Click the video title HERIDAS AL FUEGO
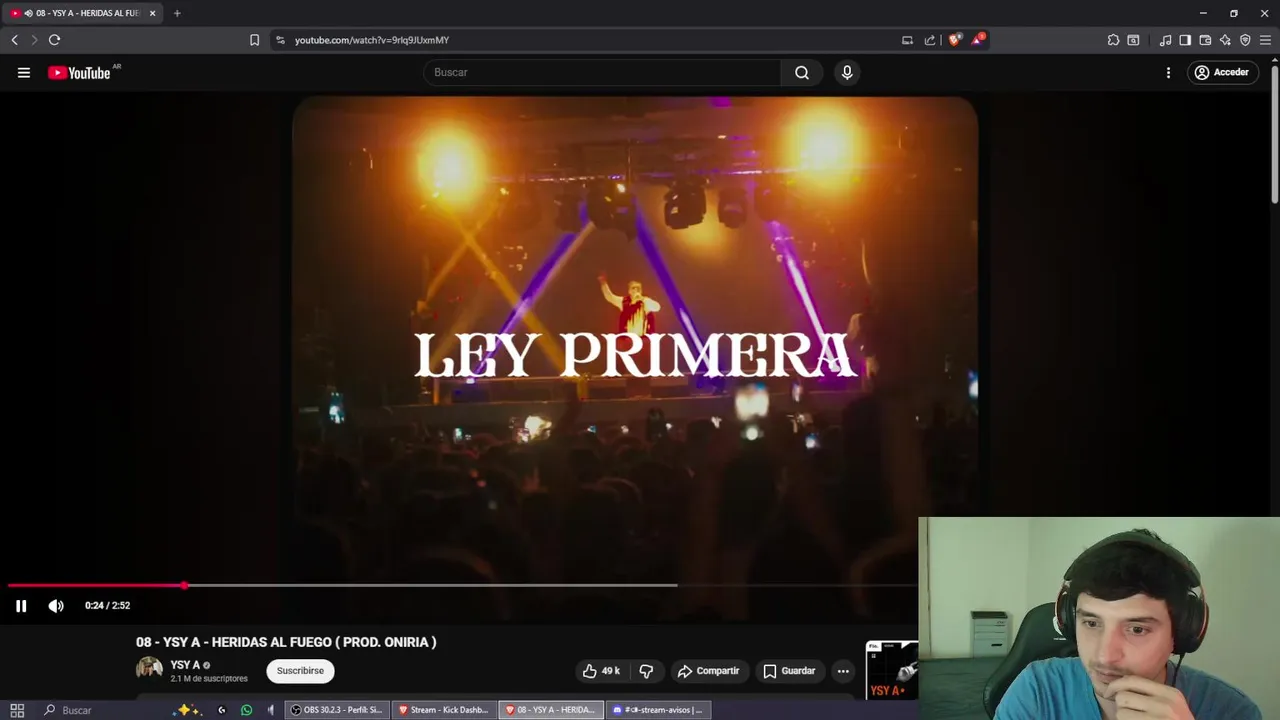This screenshot has width=1280, height=720. (286, 642)
